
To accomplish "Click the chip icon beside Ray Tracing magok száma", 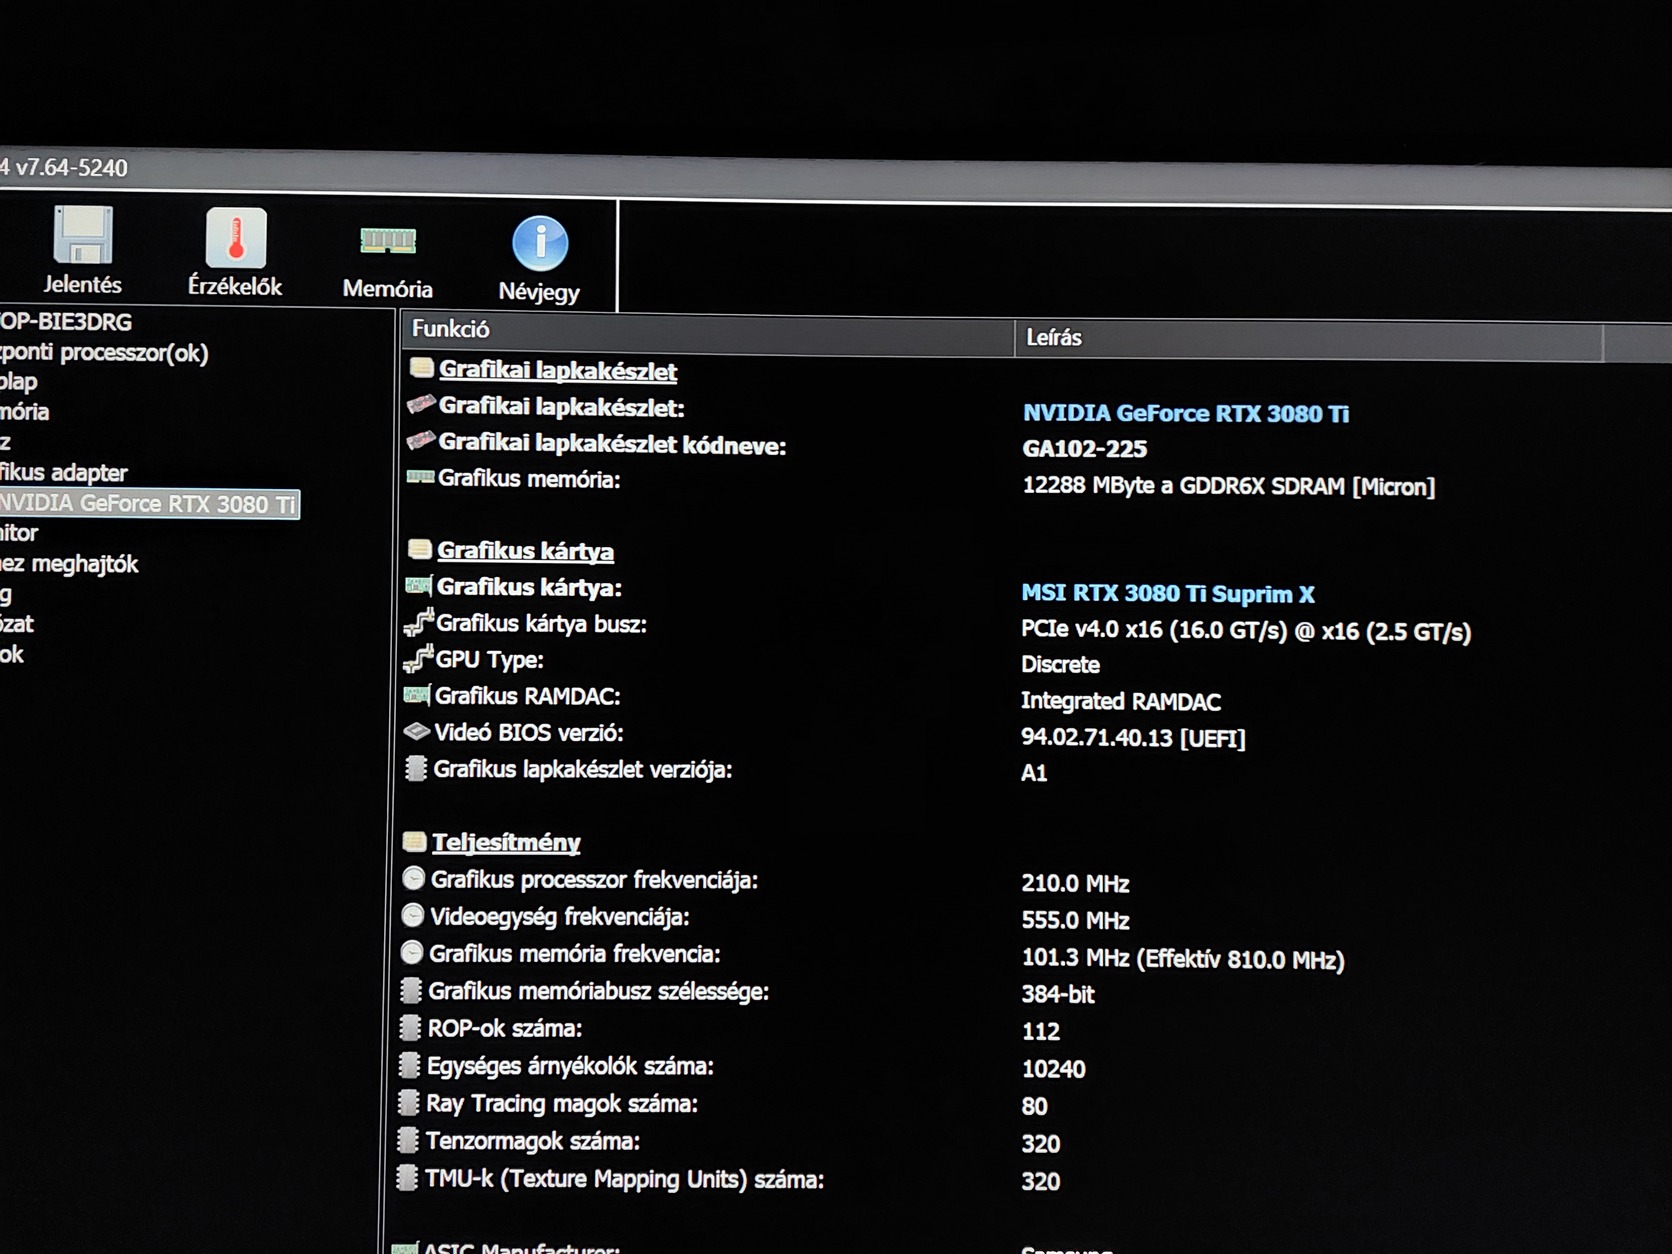I will tap(408, 1102).
